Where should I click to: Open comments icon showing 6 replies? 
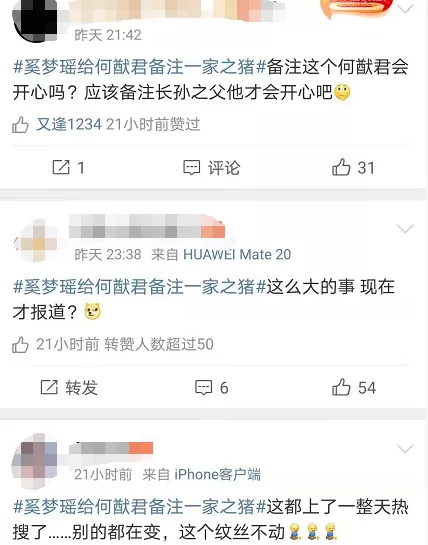coord(211,388)
